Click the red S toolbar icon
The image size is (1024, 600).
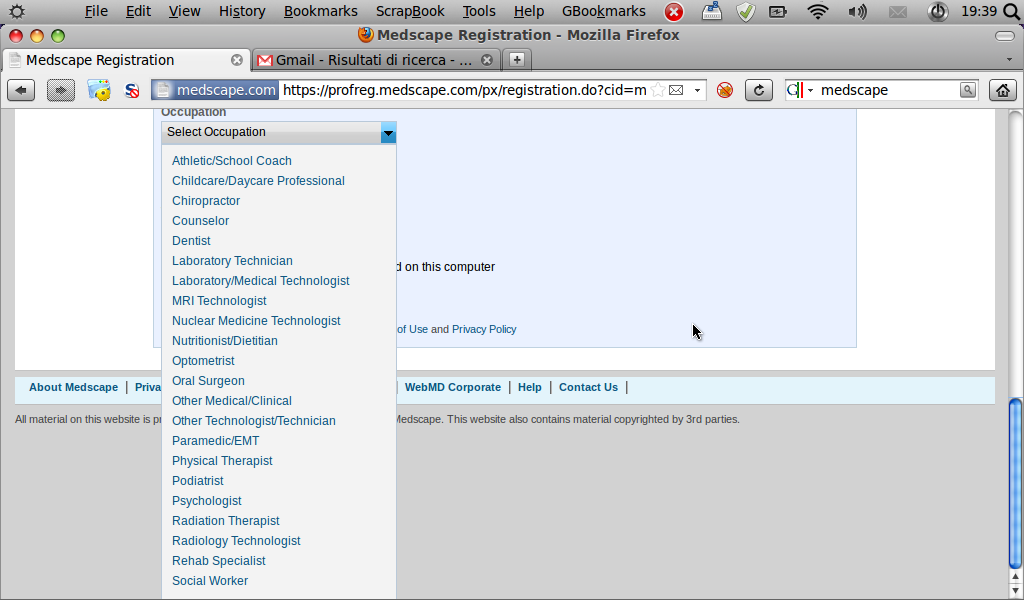[132, 90]
